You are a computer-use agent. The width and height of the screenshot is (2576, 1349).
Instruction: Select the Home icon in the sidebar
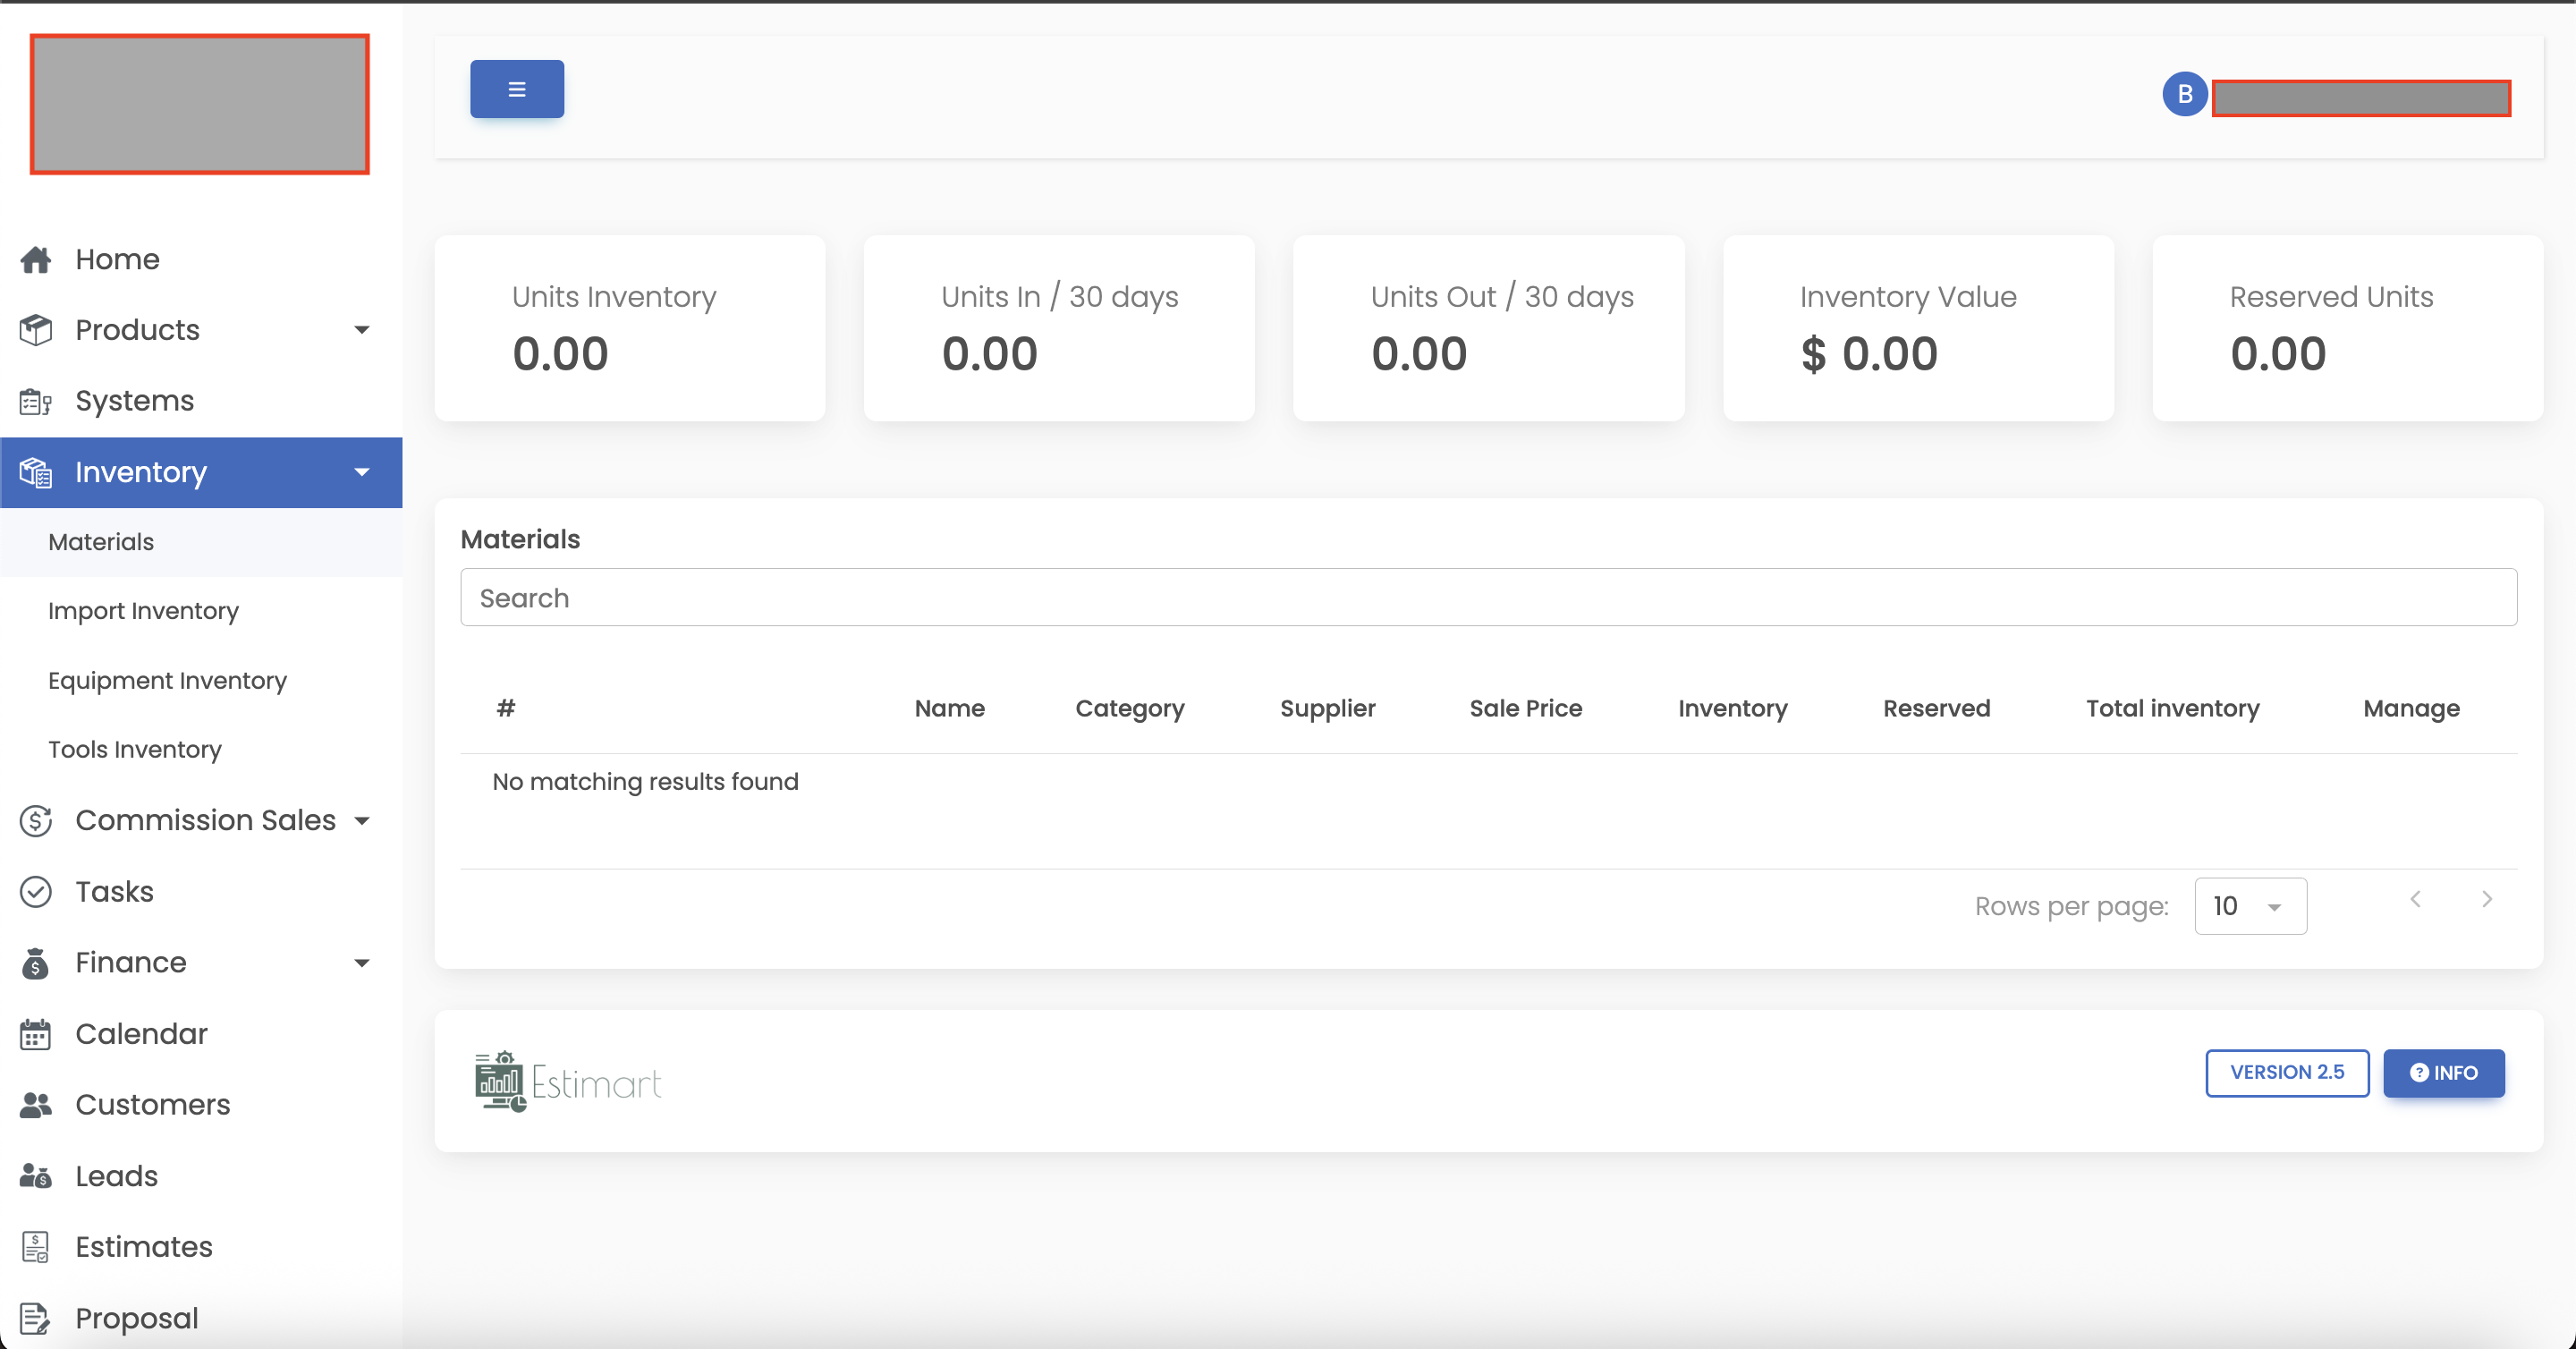pyautogui.click(x=36, y=259)
